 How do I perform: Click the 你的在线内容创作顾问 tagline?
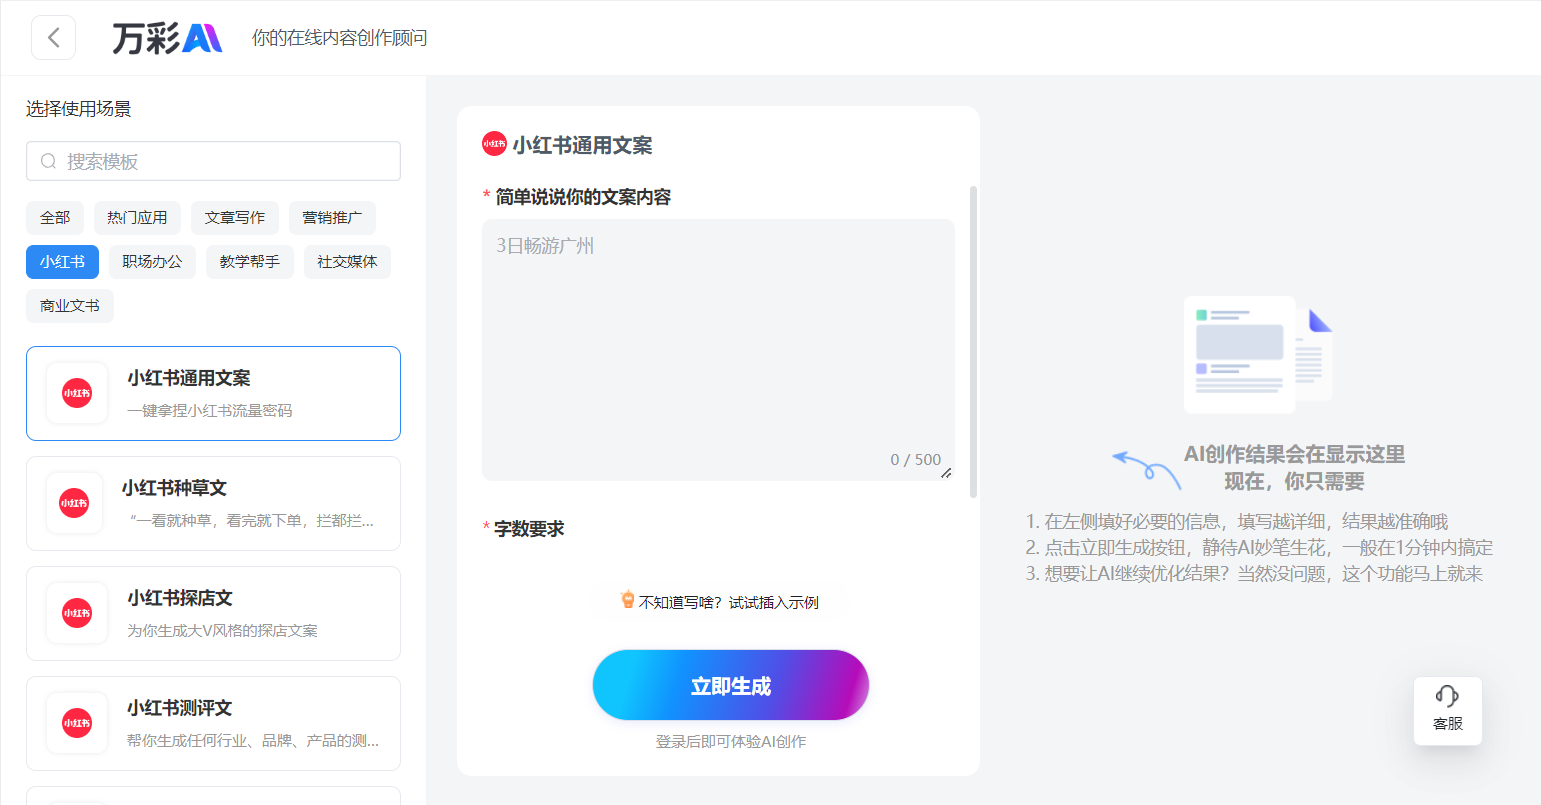pyautogui.click(x=340, y=38)
